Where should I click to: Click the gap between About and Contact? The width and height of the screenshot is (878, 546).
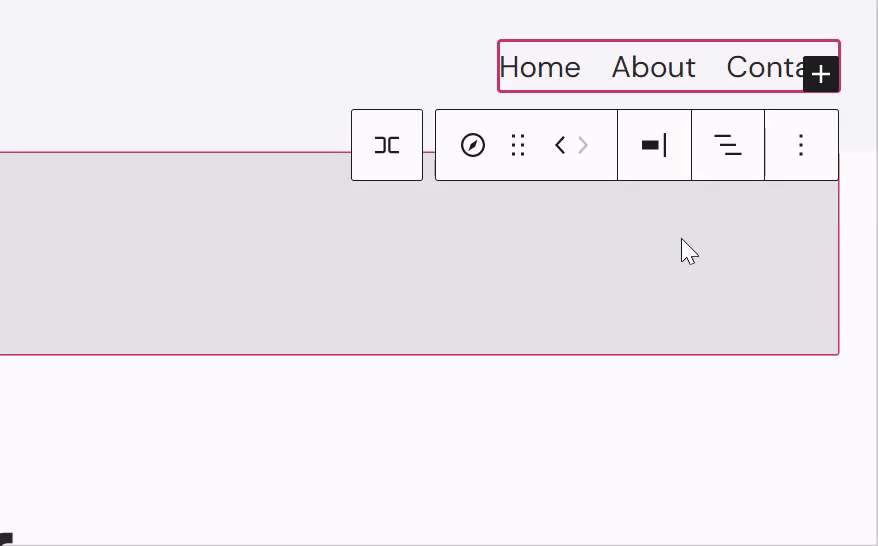pyautogui.click(x=711, y=67)
